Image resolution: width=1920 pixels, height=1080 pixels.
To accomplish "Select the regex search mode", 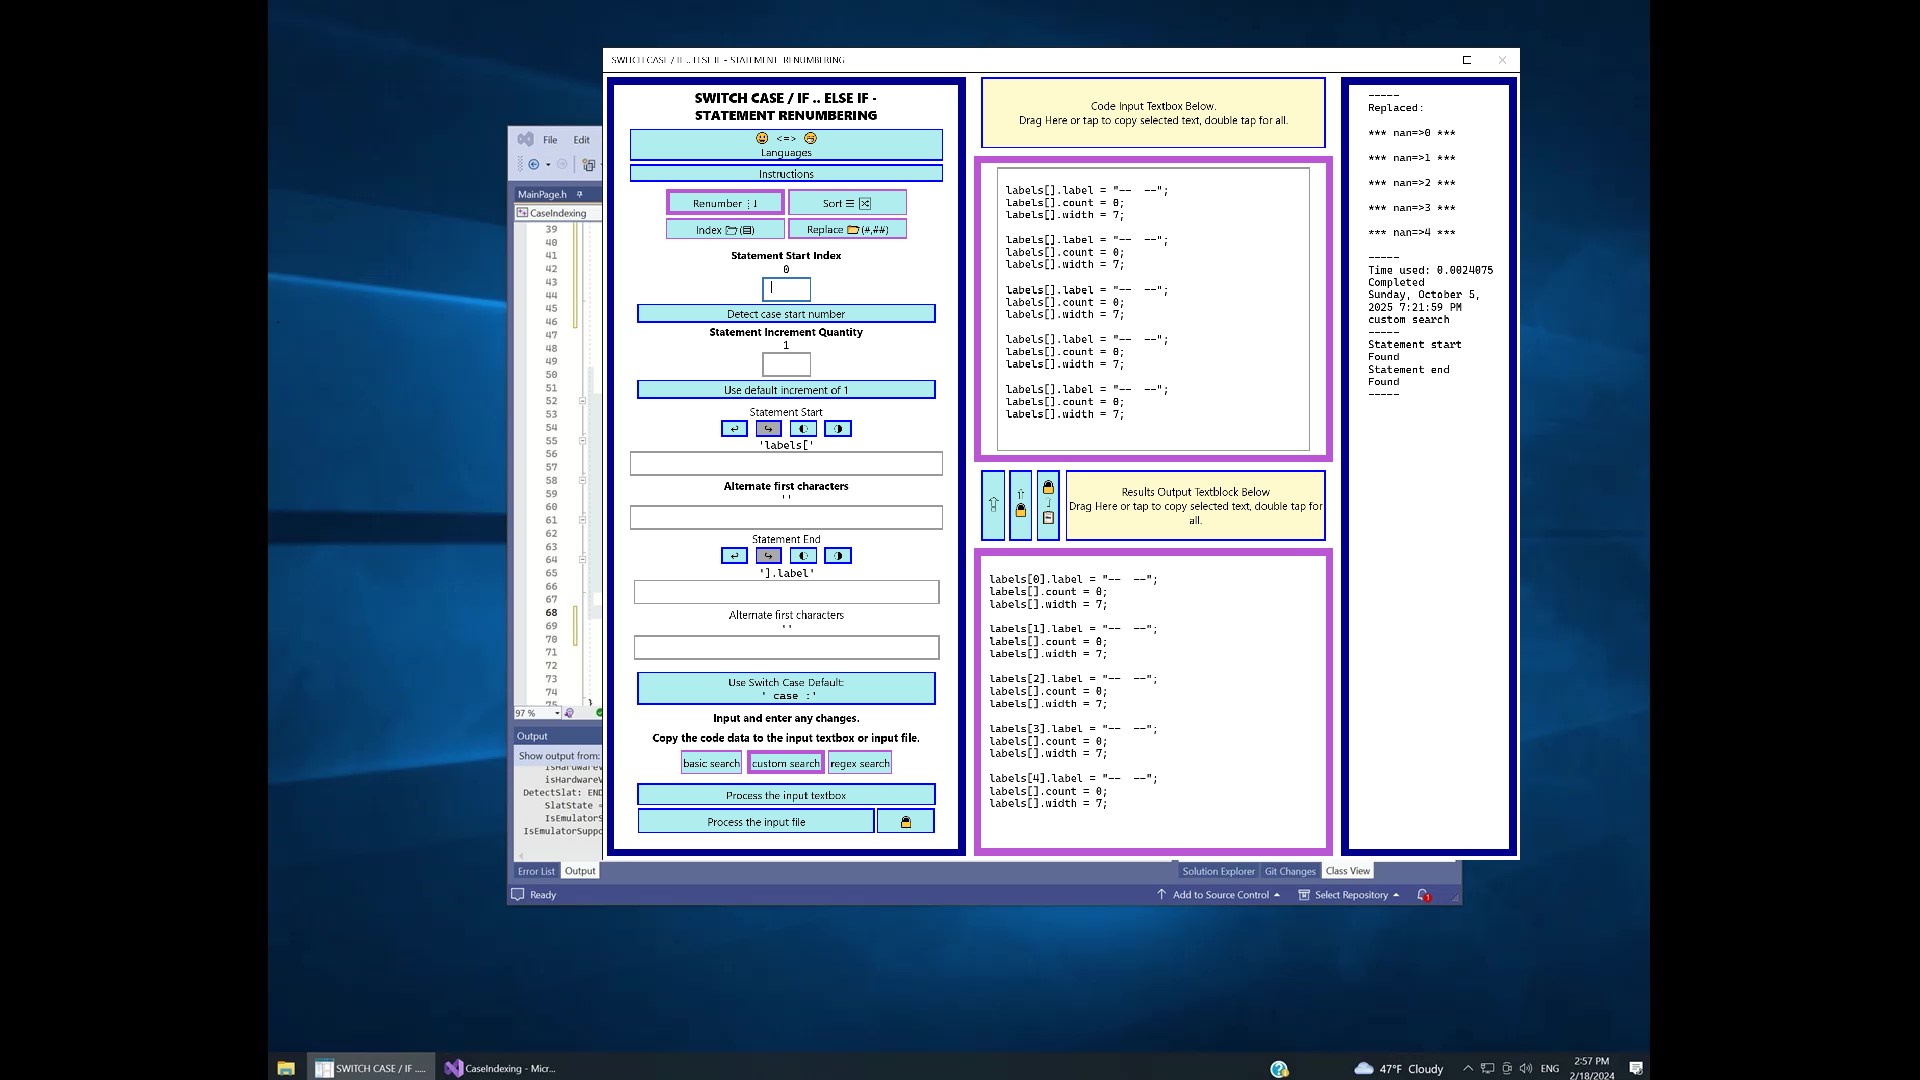I will [859, 763].
